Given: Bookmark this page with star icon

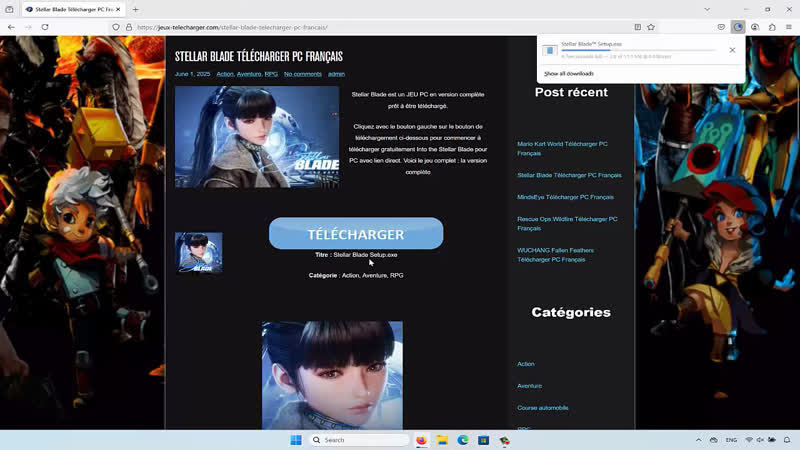Looking at the screenshot, I should [x=651, y=27].
